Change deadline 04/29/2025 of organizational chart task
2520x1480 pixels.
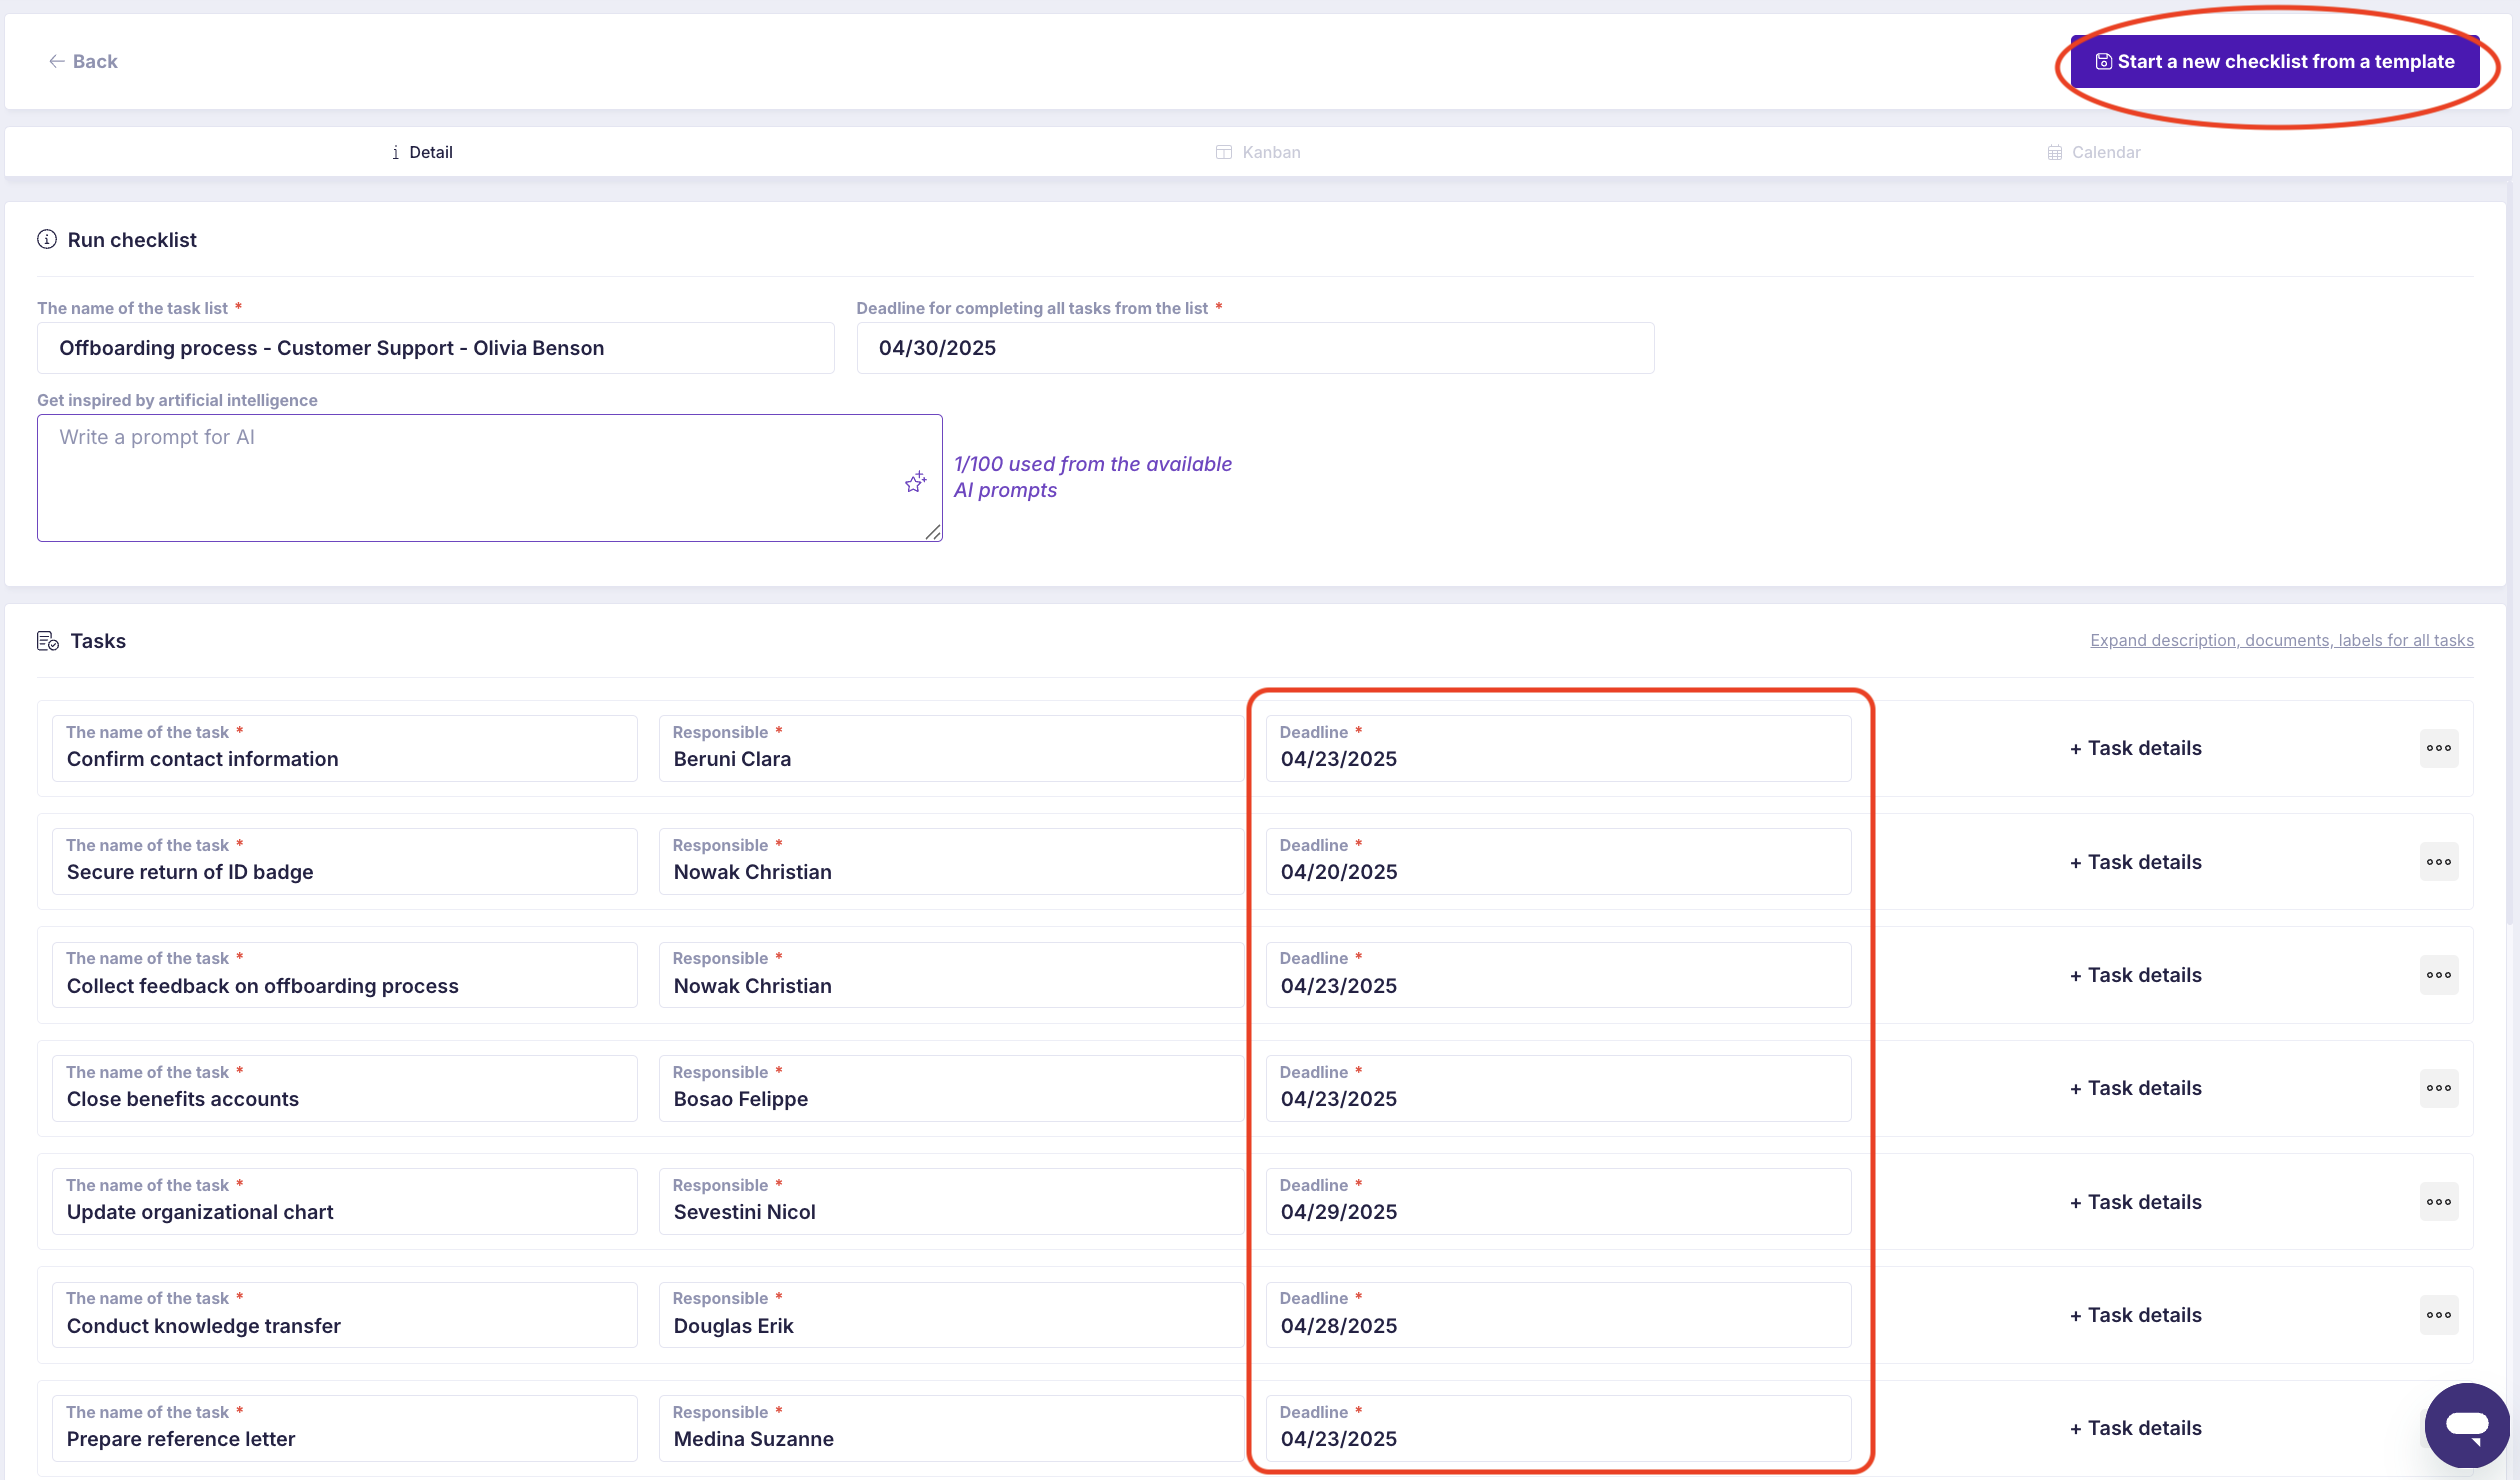point(1558,1201)
